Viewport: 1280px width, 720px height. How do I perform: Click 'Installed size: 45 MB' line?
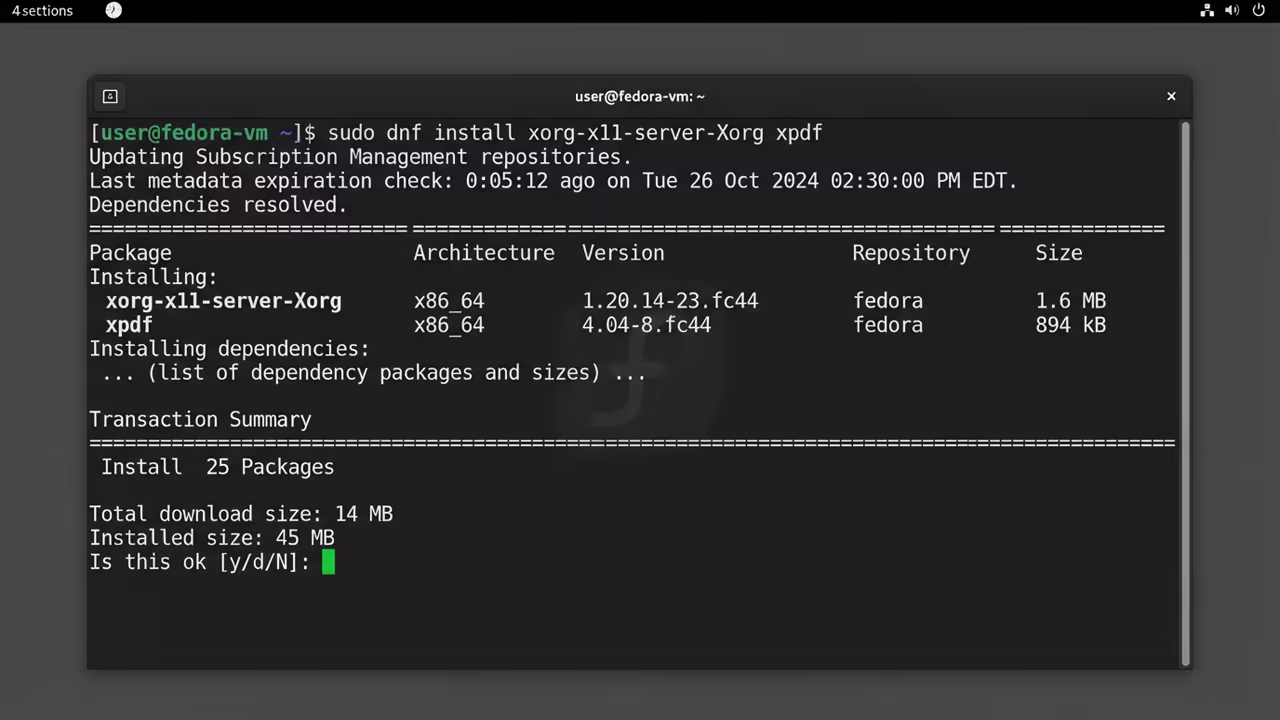212,538
